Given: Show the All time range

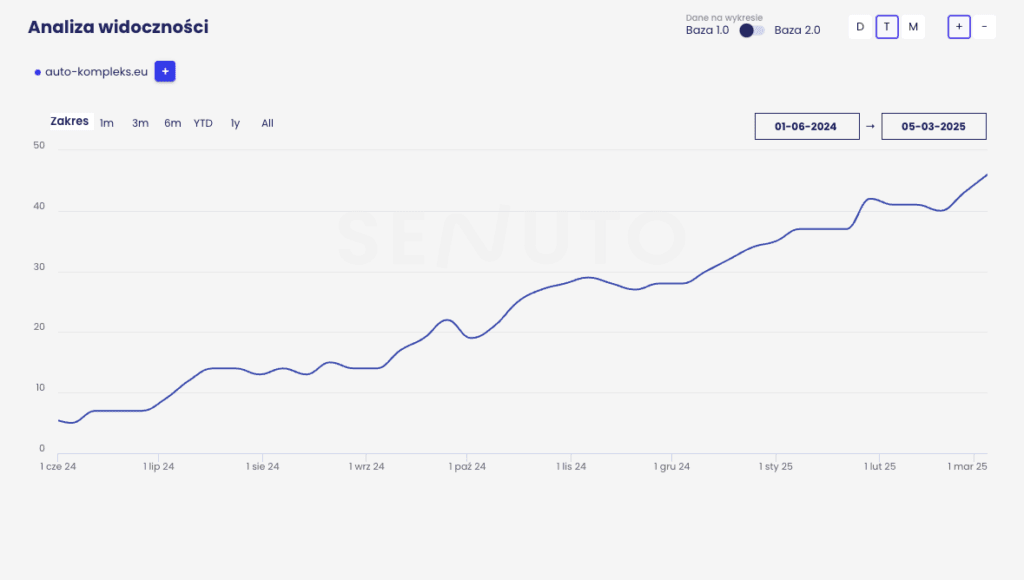Looking at the screenshot, I should pos(267,123).
